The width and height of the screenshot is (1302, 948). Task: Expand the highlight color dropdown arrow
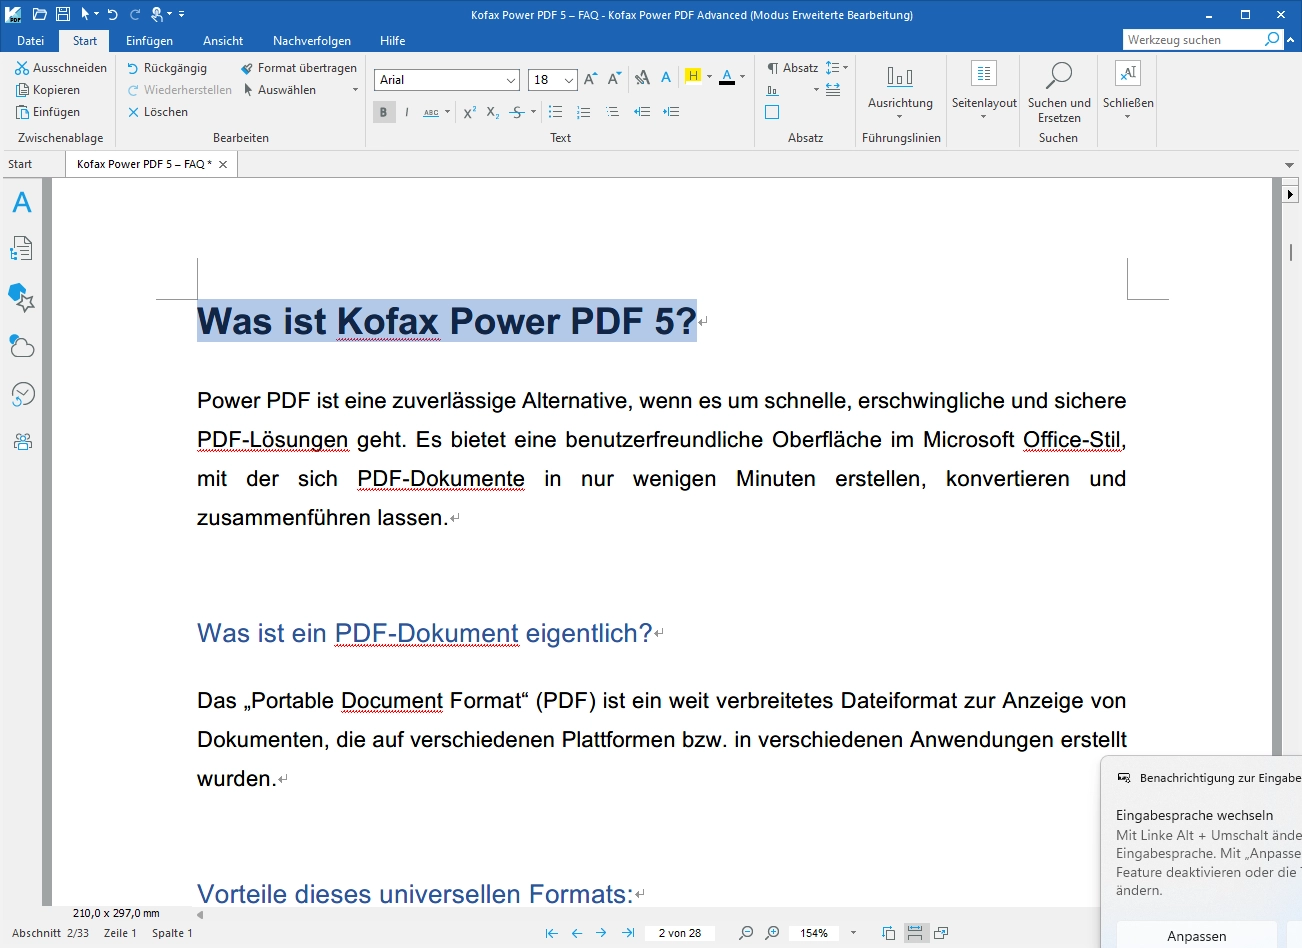(x=709, y=77)
